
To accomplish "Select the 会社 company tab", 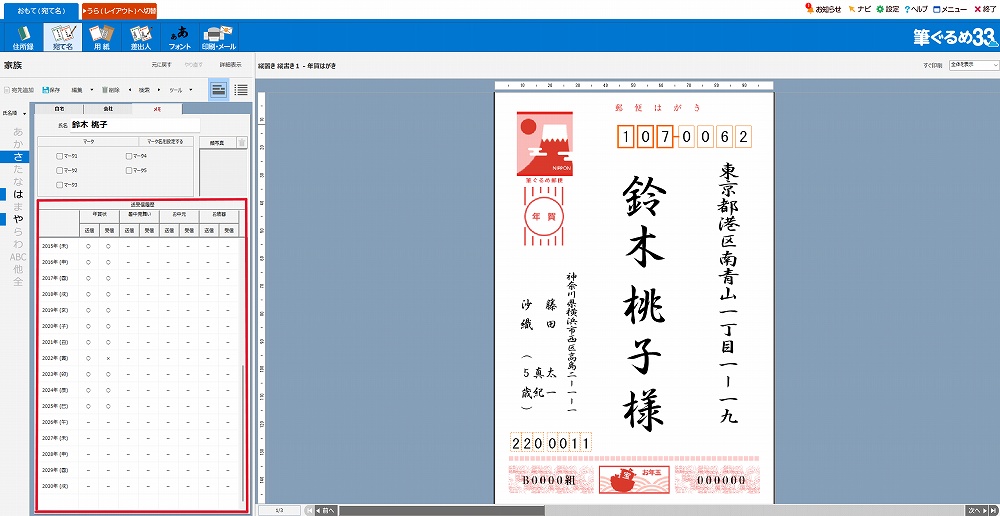I will point(108,109).
